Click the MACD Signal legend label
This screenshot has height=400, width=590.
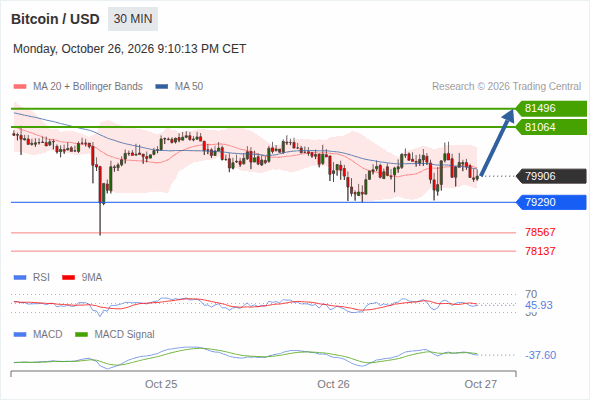(125, 334)
